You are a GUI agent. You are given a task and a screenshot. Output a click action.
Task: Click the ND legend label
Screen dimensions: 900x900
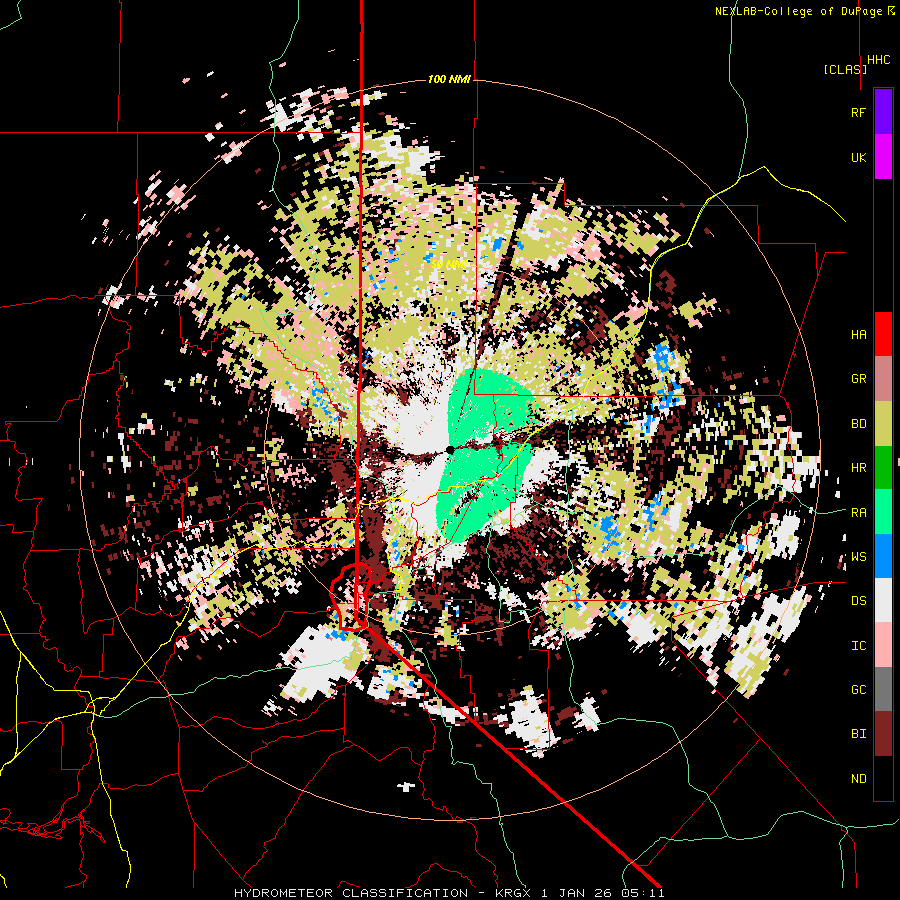point(858,779)
